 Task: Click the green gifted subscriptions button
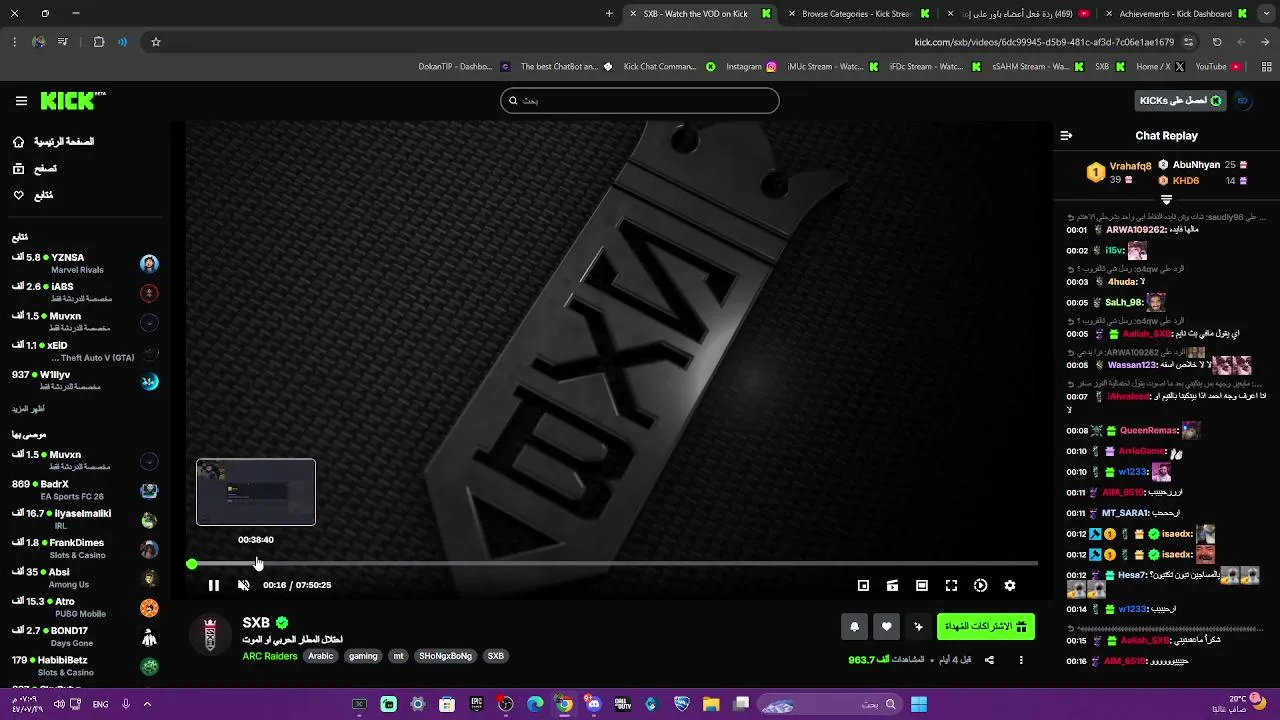tap(986, 627)
